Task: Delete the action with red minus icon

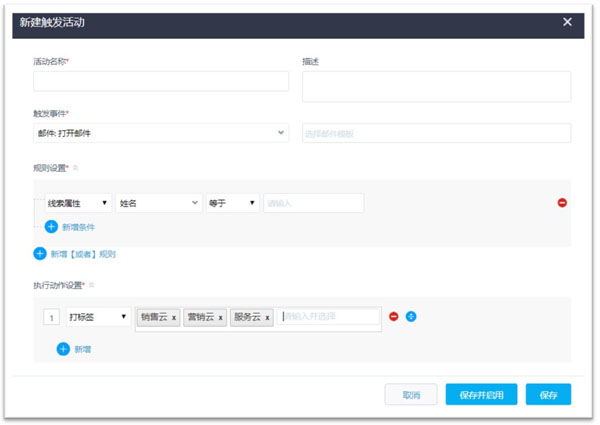Action: [x=393, y=317]
